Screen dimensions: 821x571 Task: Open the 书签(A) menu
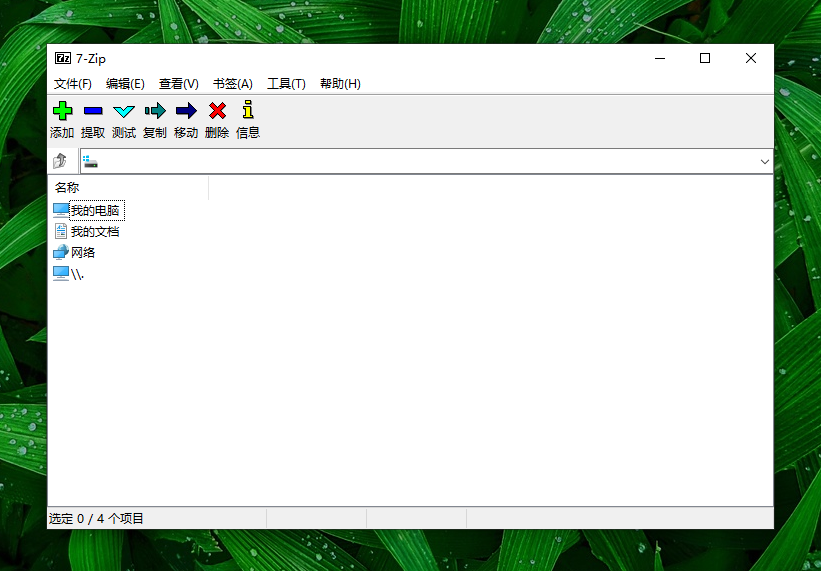coord(233,84)
